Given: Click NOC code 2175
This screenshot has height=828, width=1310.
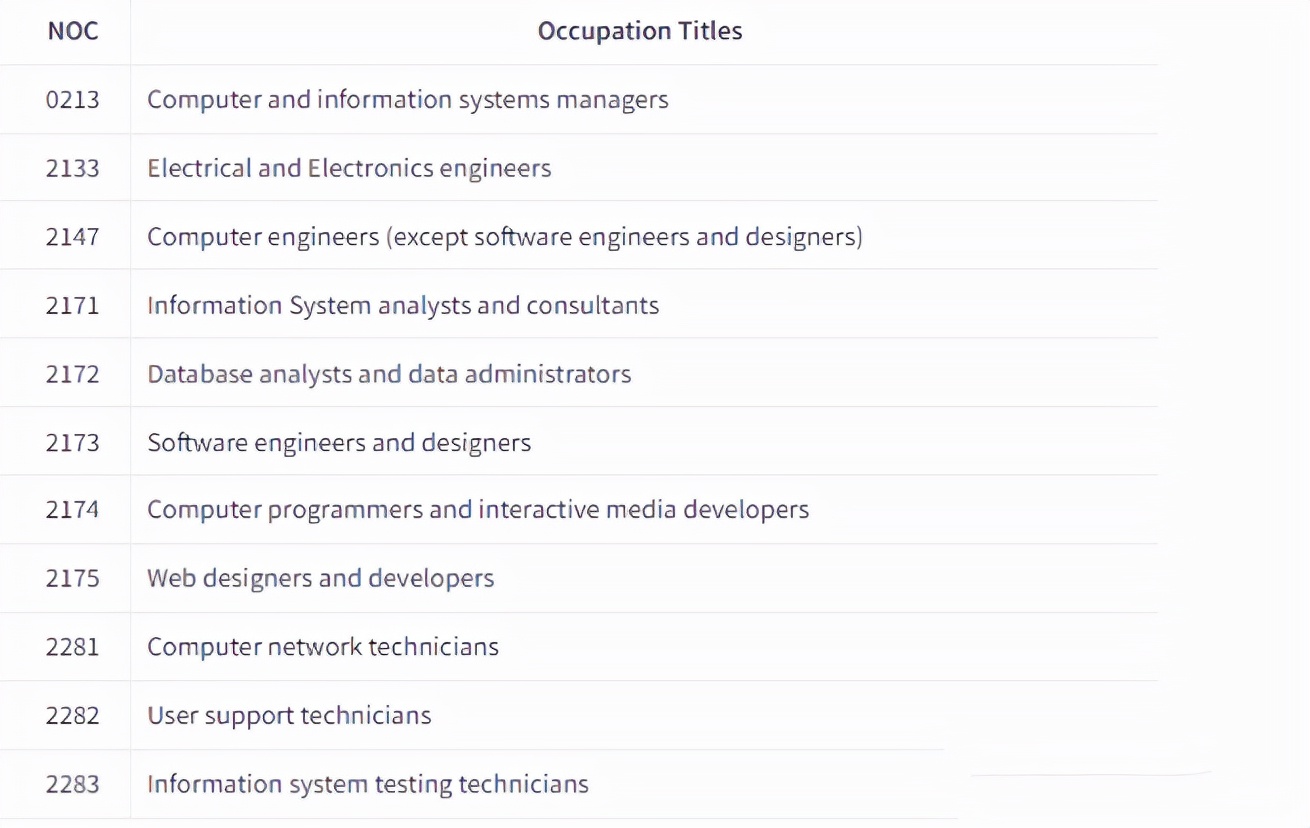Looking at the screenshot, I should click(x=73, y=578).
